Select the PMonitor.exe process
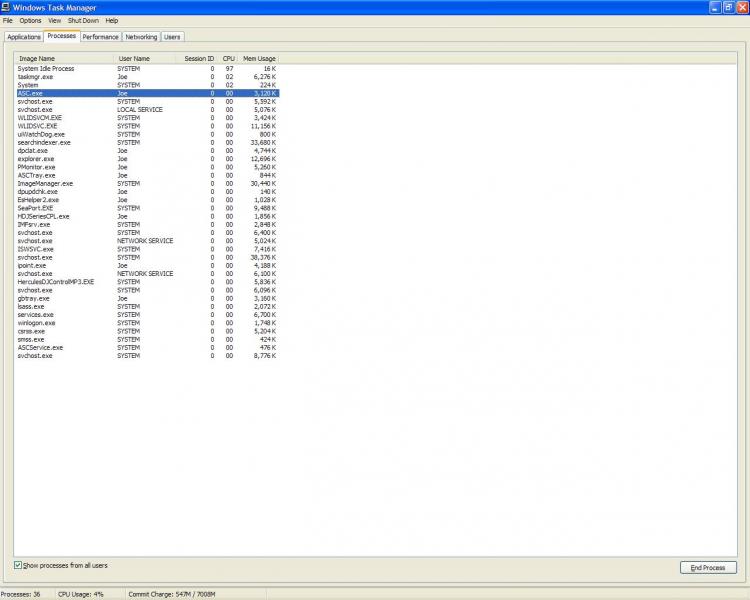This screenshot has height=600, width=750. tap(147, 167)
